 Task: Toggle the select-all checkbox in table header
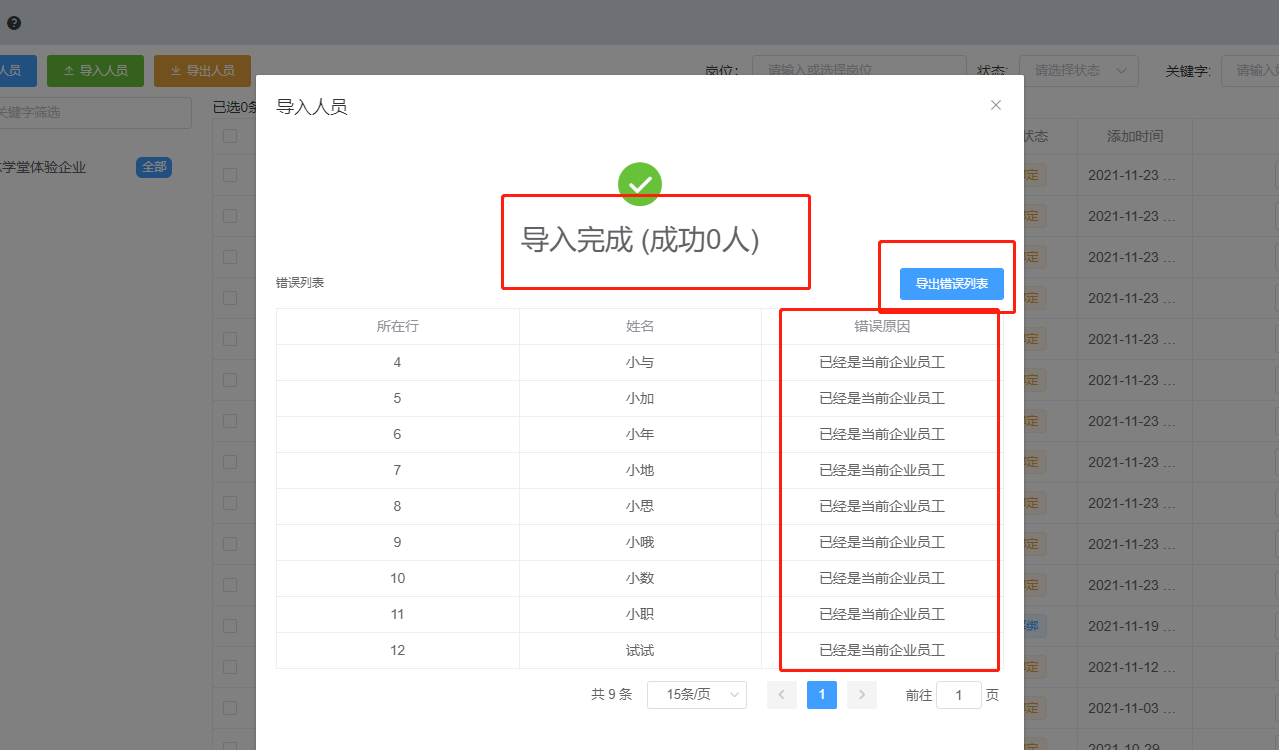(x=230, y=136)
